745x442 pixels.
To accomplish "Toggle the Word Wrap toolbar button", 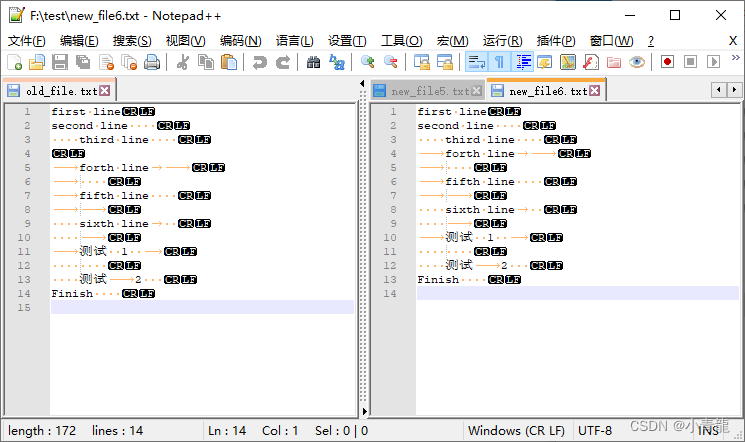I will pyautogui.click(x=476, y=62).
